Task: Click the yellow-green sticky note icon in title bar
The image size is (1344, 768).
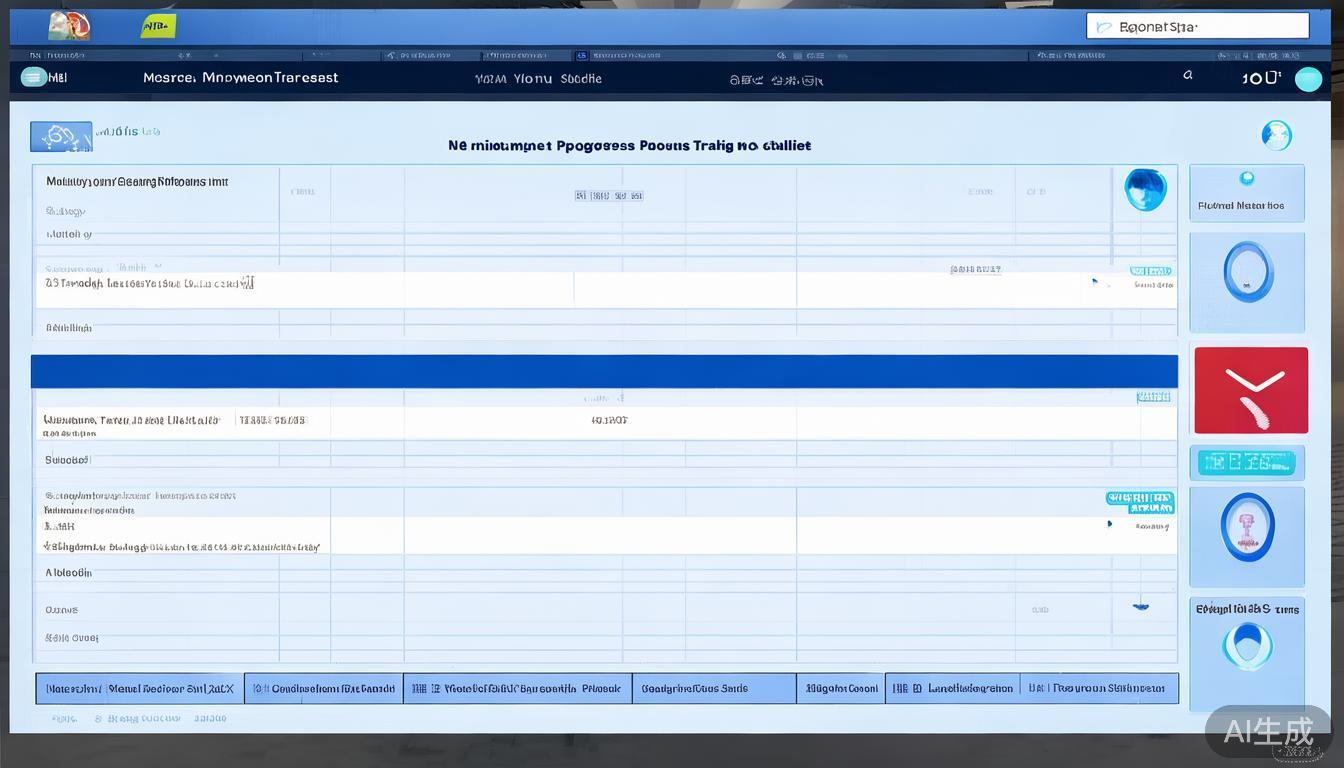Action: click(x=157, y=26)
